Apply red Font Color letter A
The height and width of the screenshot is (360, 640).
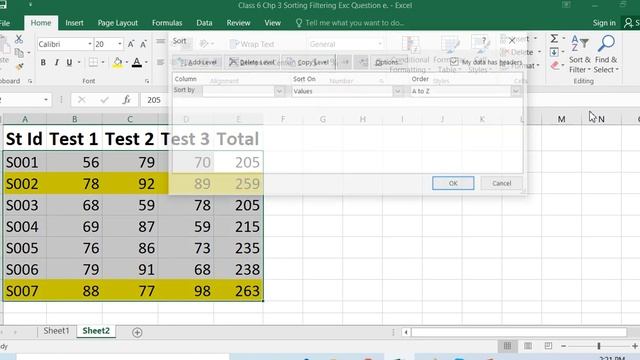pyautogui.click(x=137, y=62)
